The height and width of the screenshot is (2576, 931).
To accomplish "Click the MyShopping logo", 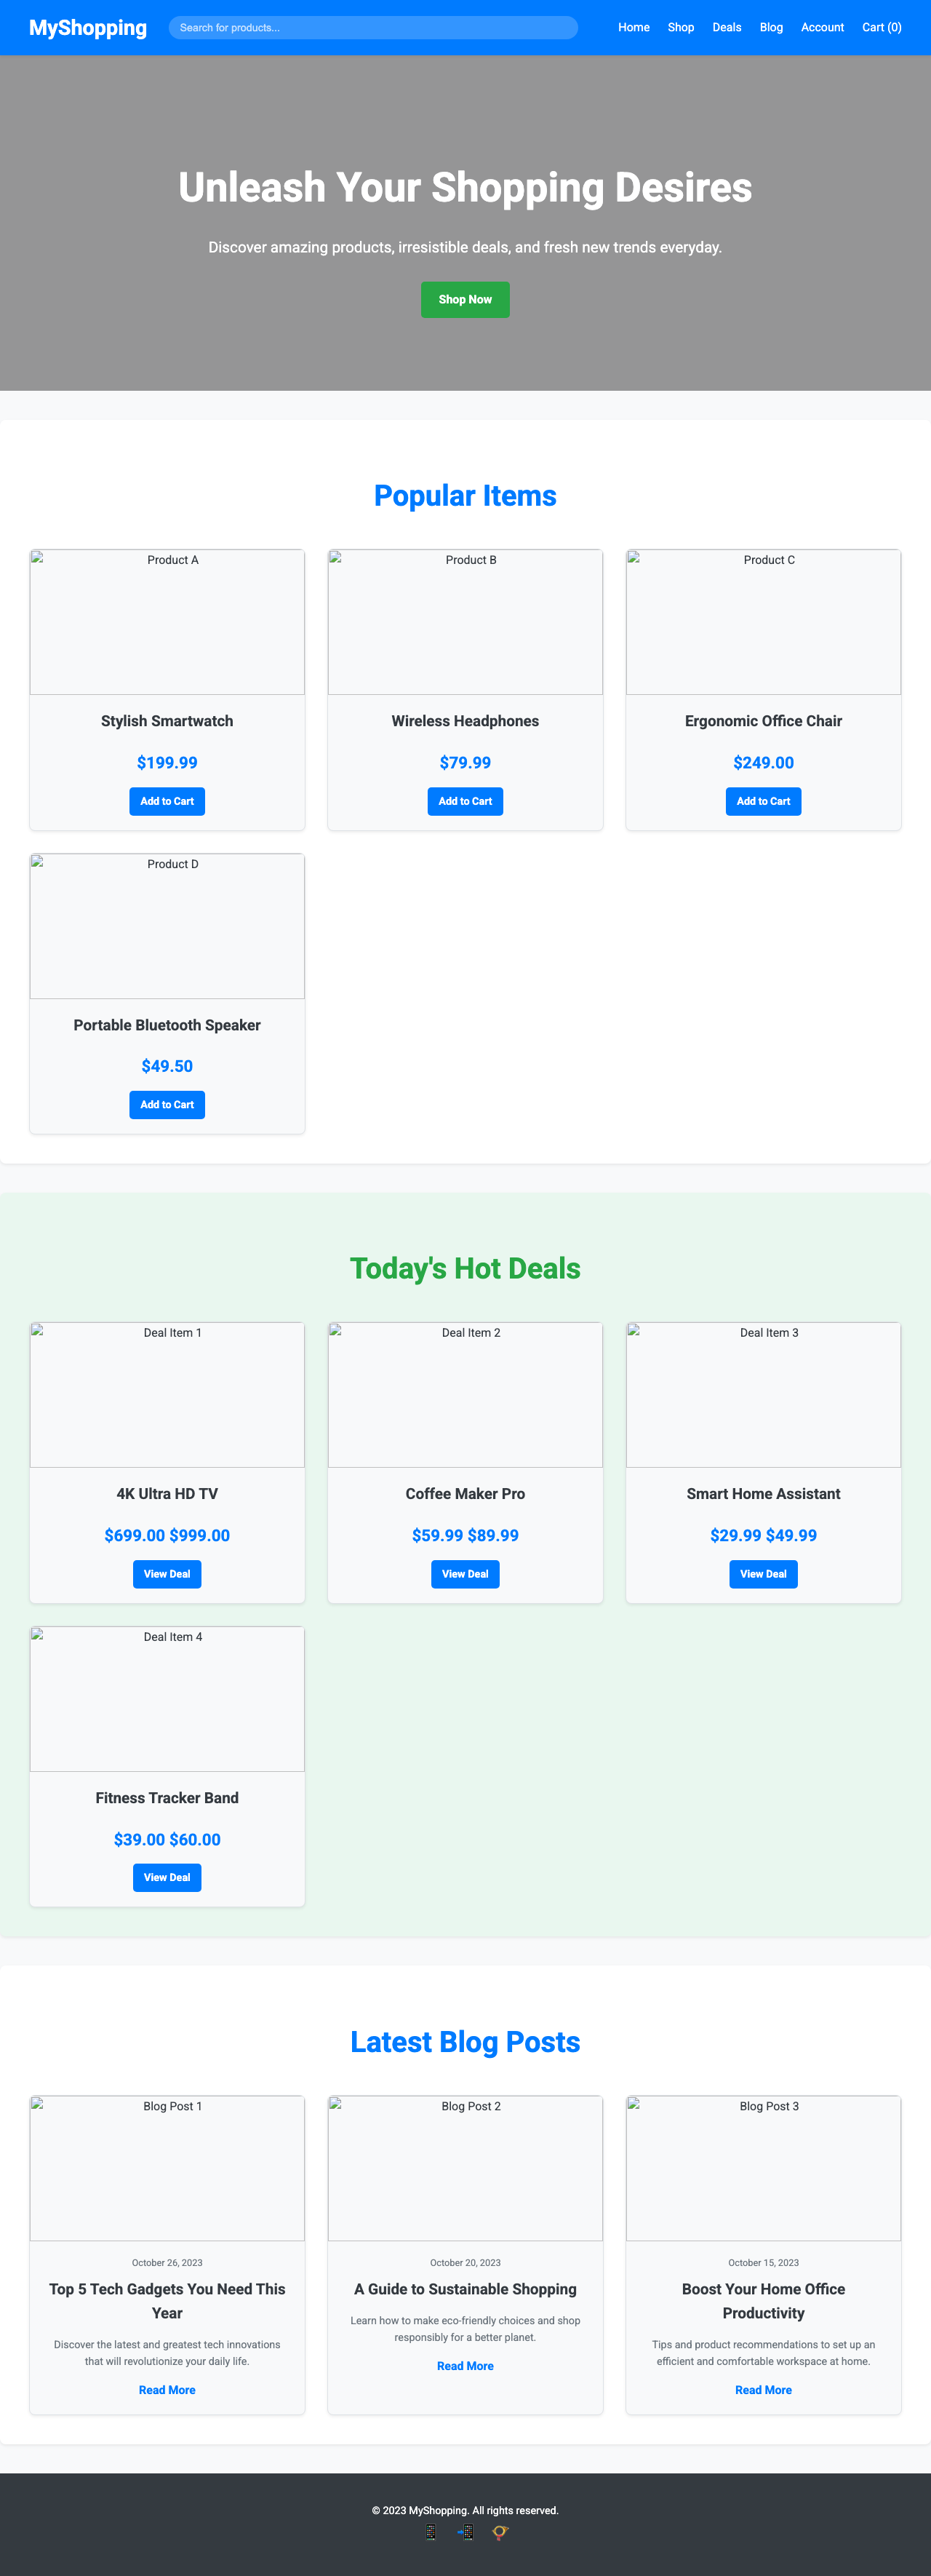I will click(x=87, y=27).
